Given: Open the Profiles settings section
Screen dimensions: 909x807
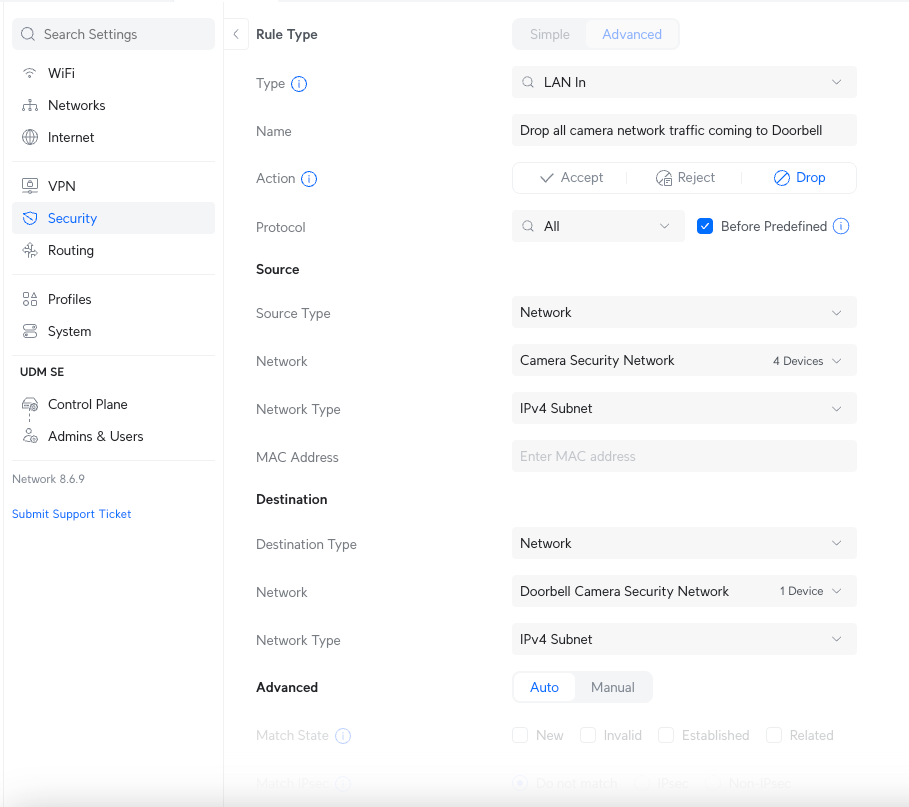Looking at the screenshot, I should click(114, 299).
